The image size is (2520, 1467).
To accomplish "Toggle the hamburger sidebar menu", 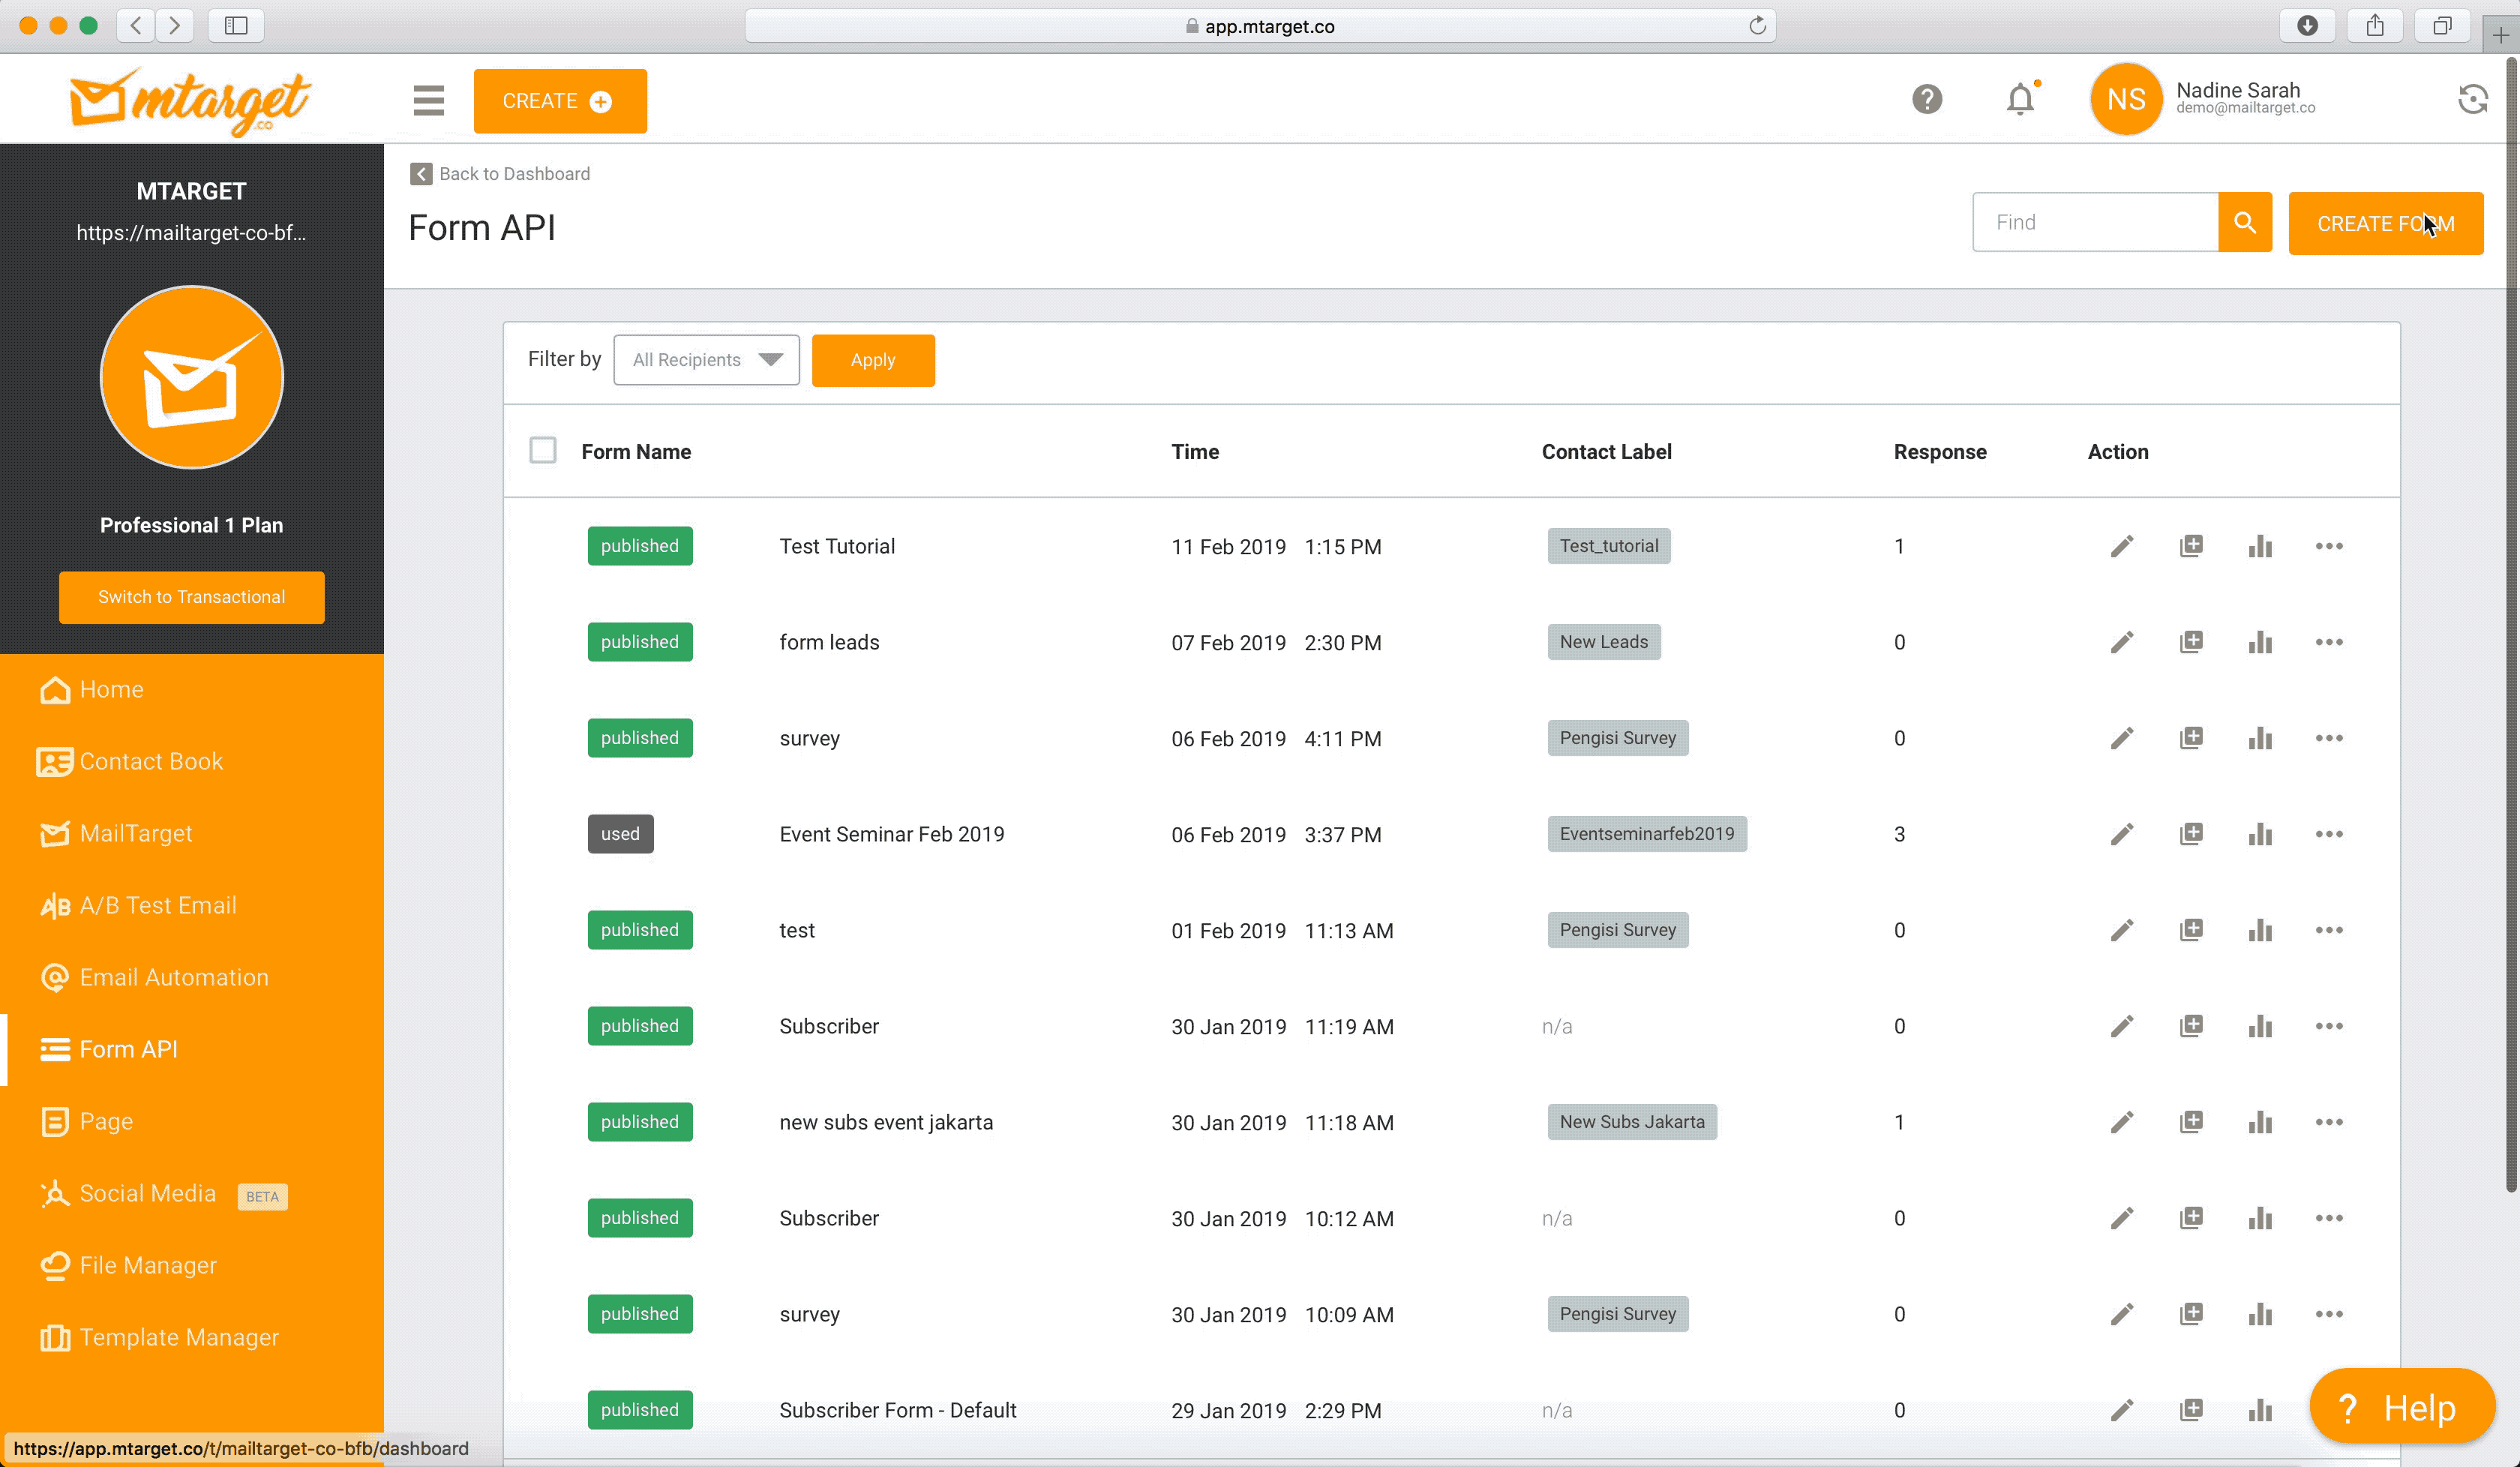I will click(x=428, y=100).
